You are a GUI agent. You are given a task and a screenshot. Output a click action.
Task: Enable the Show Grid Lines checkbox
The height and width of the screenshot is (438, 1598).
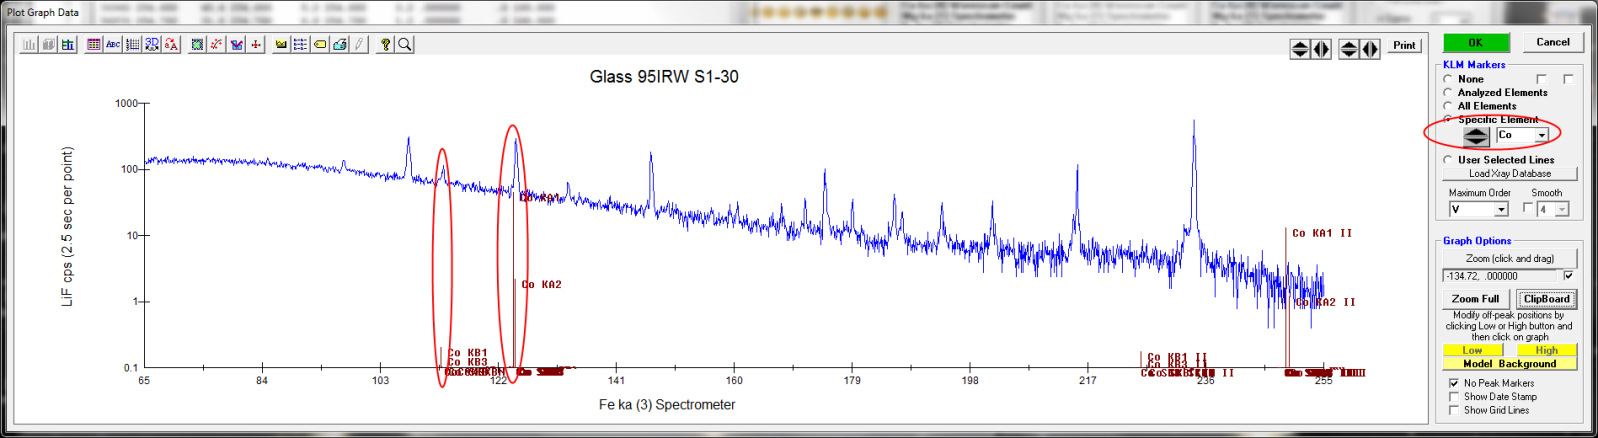click(1454, 410)
